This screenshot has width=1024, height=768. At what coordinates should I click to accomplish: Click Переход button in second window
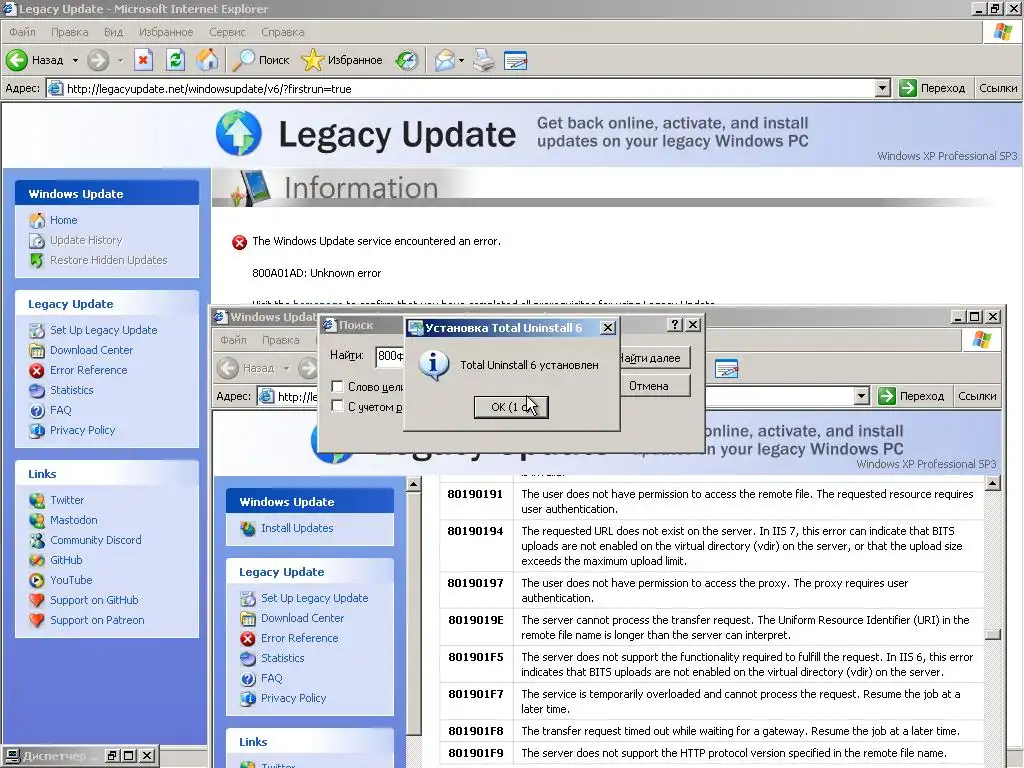pyautogui.click(x=912, y=396)
